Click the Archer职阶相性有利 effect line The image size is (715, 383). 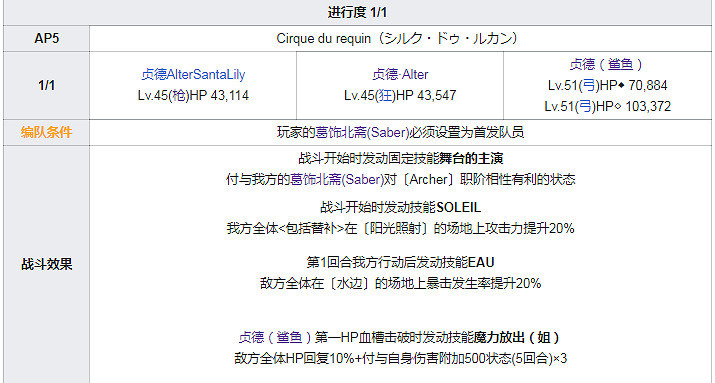point(400,179)
